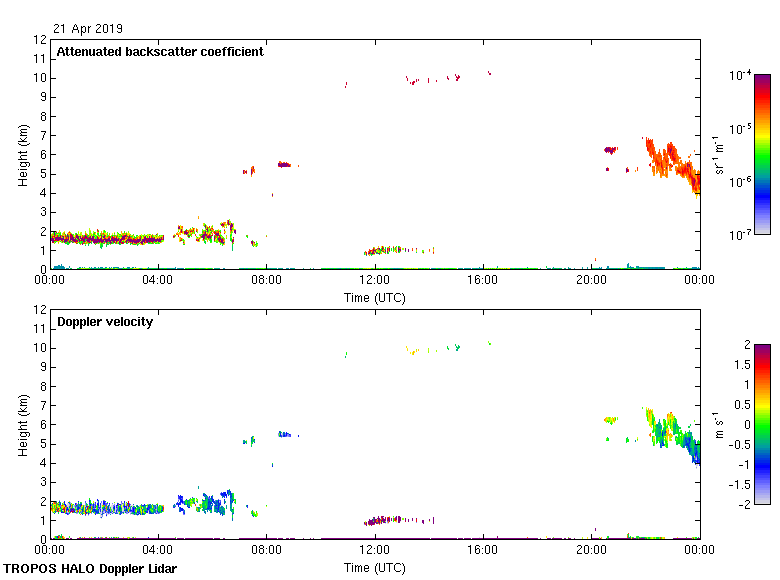Click Time (UTC) label below Doppler plot
The height and width of the screenshot is (580, 780).
click(375, 568)
